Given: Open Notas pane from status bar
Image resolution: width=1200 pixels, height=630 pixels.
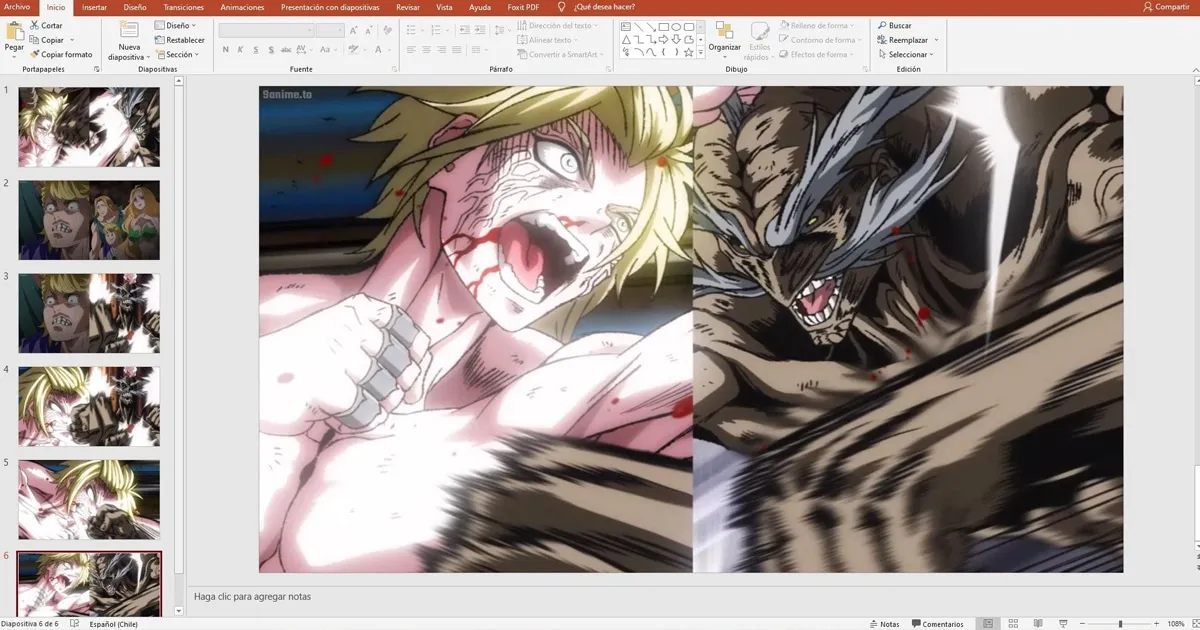Looking at the screenshot, I should 883,624.
